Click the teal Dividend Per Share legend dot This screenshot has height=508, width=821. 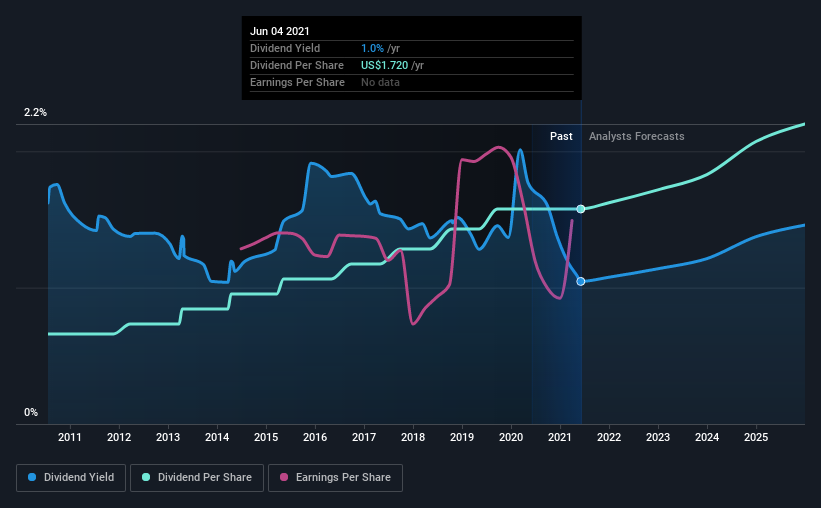click(x=146, y=477)
